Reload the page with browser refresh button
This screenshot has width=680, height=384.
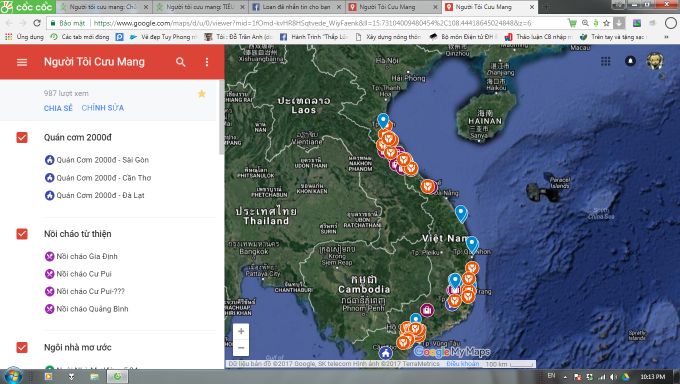37,23
